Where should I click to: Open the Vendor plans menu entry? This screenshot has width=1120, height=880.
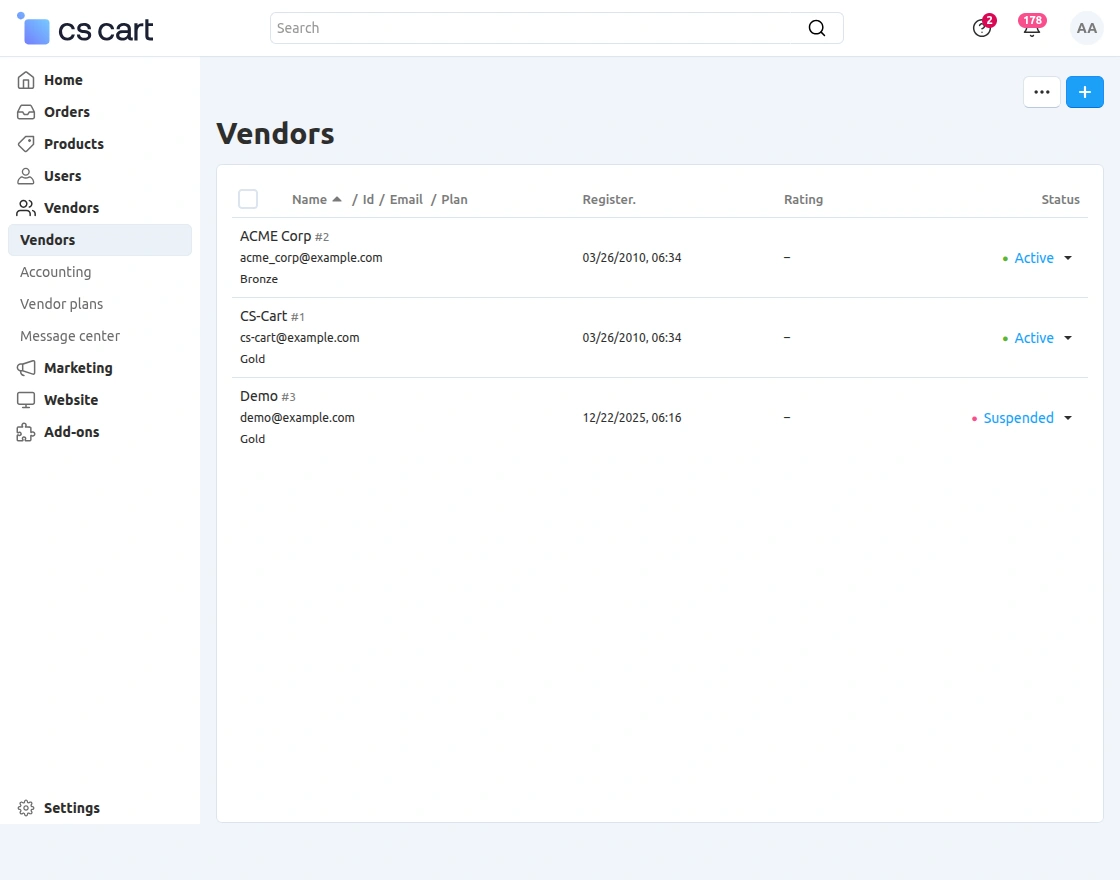pyautogui.click(x=61, y=304)
